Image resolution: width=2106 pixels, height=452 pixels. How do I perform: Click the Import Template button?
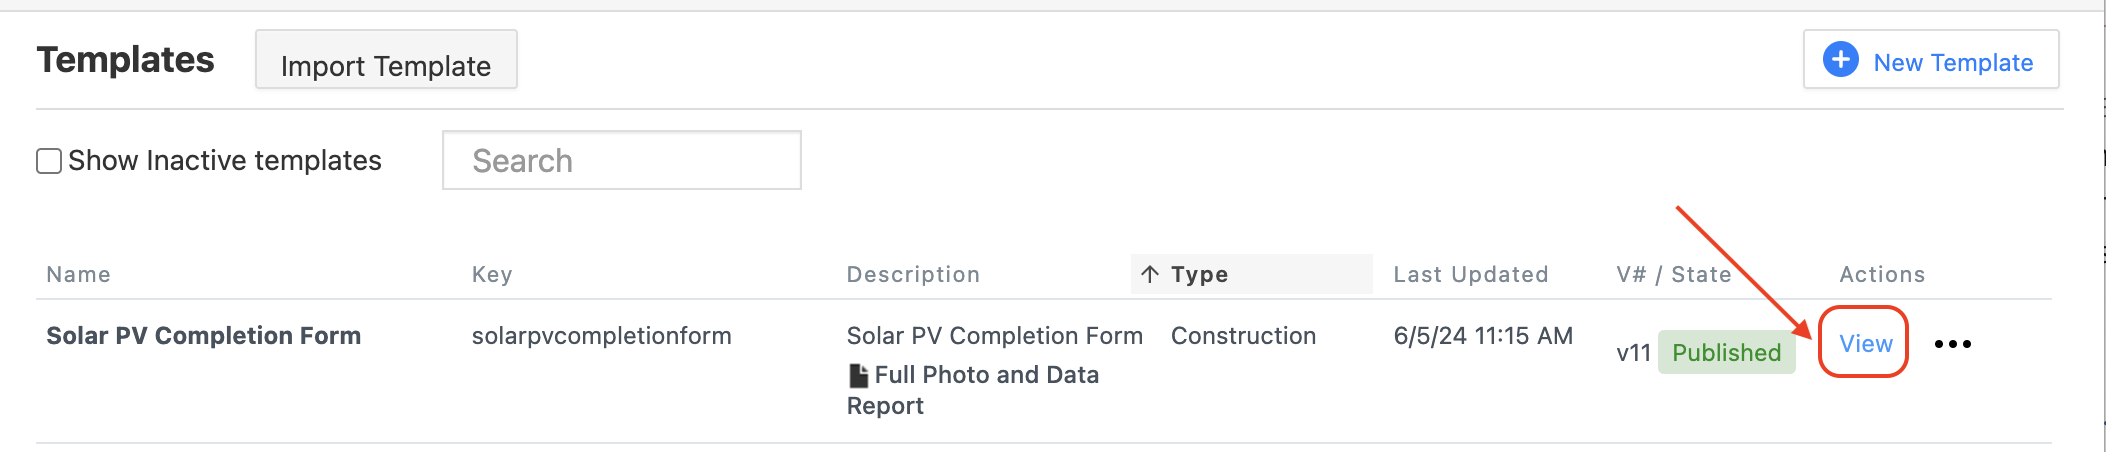[x=386, y=60]
